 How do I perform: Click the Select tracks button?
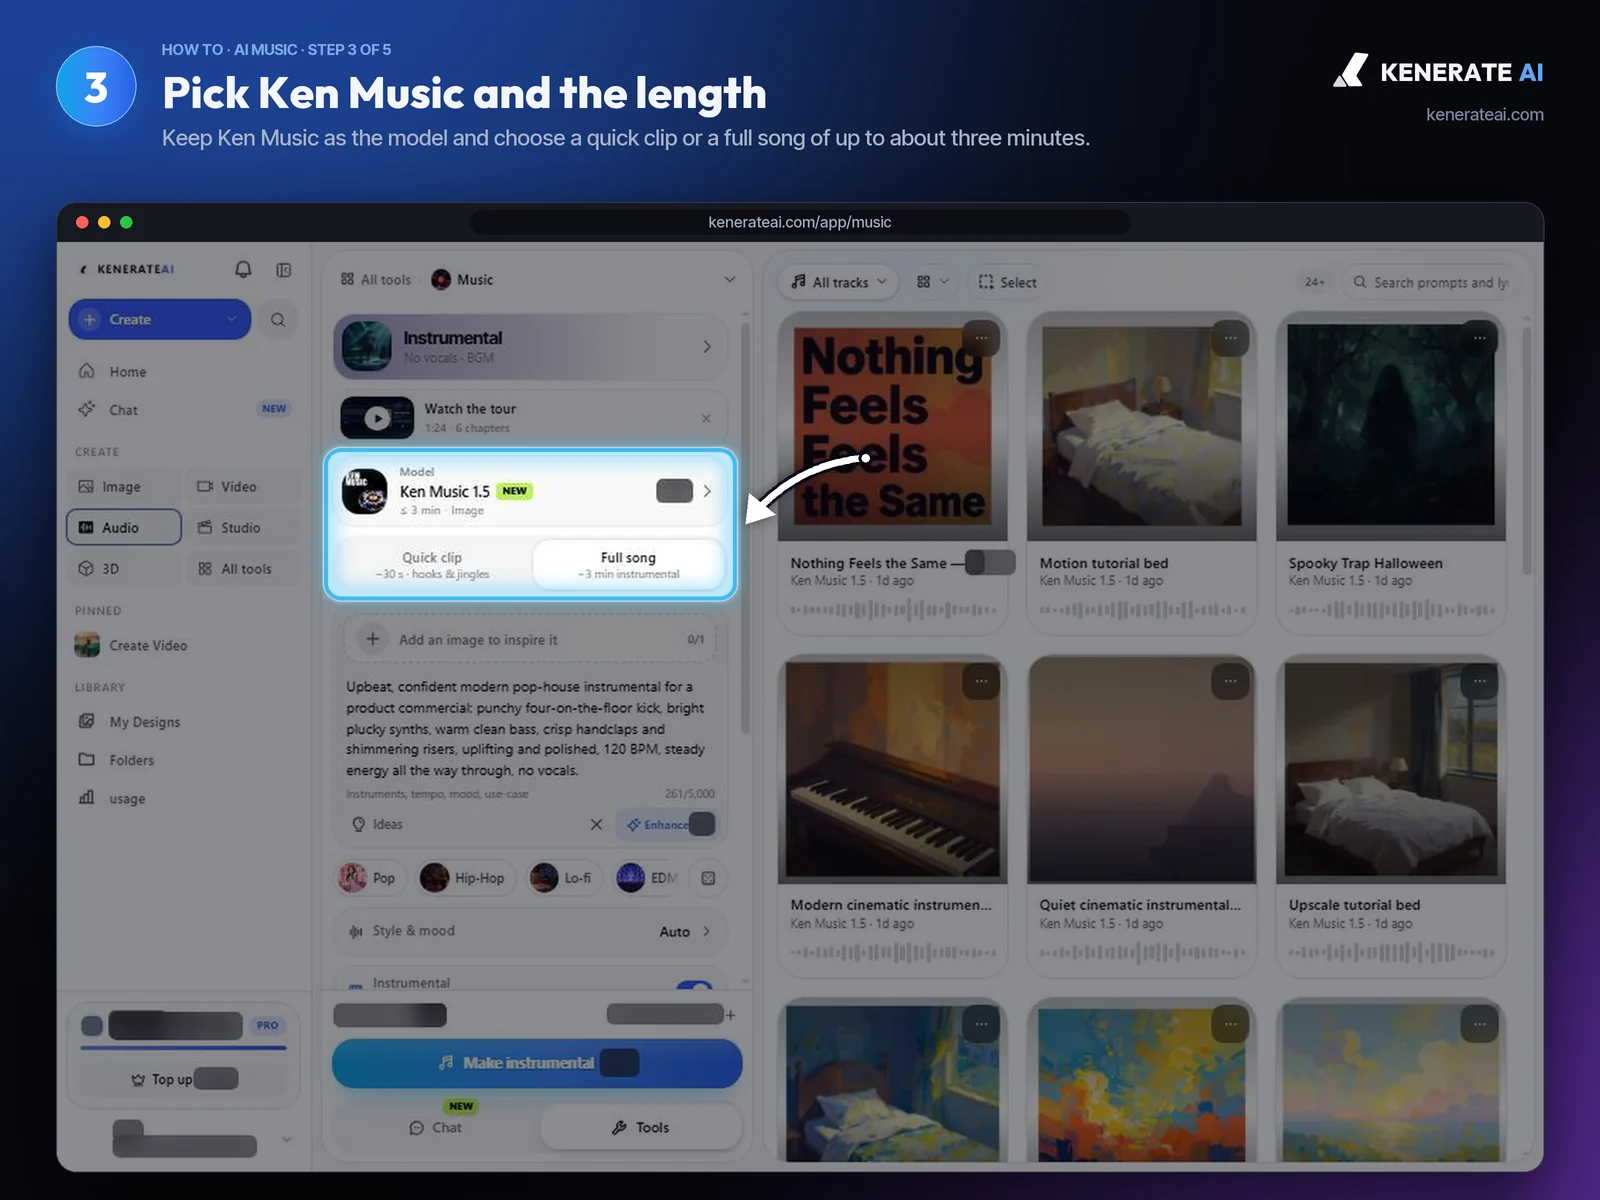1007,282
